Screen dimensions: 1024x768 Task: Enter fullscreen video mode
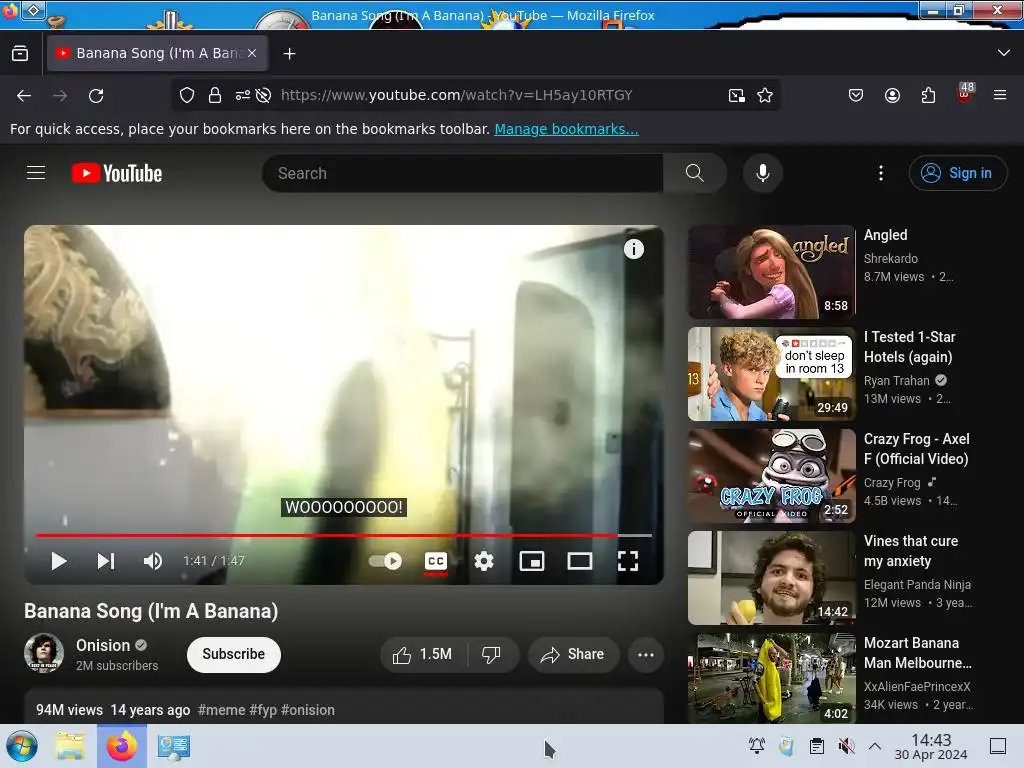pos(628,561)
